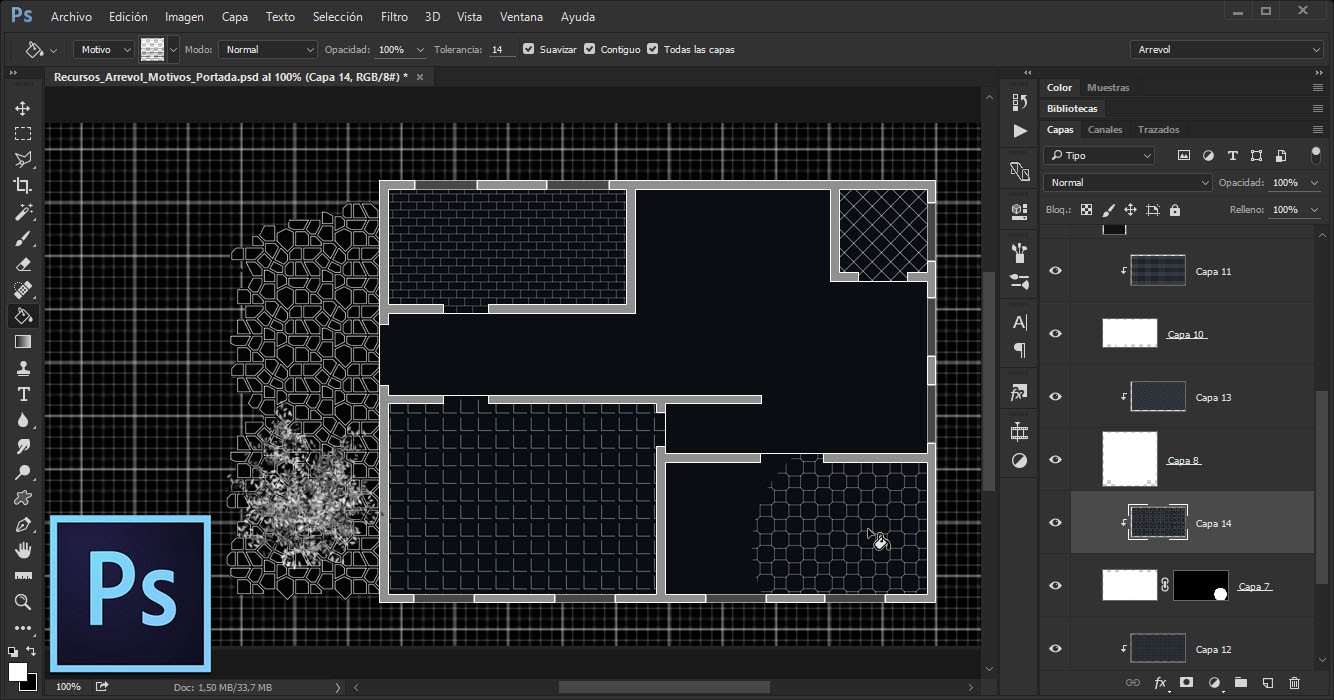Open the Arrevol workspace dropdown
Image resolution: width=1334 pixels, height=700 pixels.
tap(1228, 49)
